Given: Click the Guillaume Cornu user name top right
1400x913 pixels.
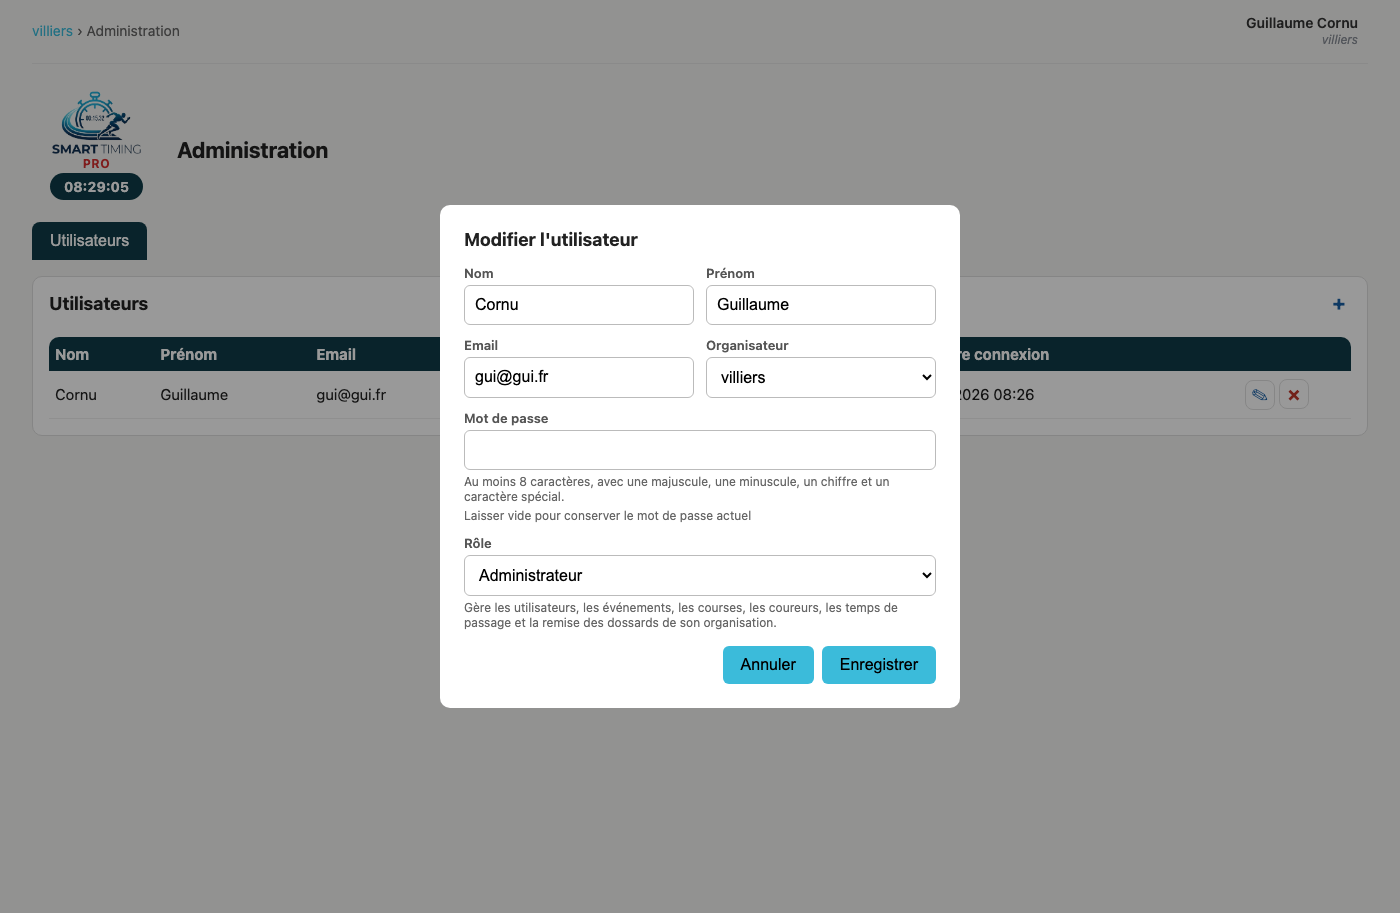Looking at the screenshot, I should coord(1302,23).
